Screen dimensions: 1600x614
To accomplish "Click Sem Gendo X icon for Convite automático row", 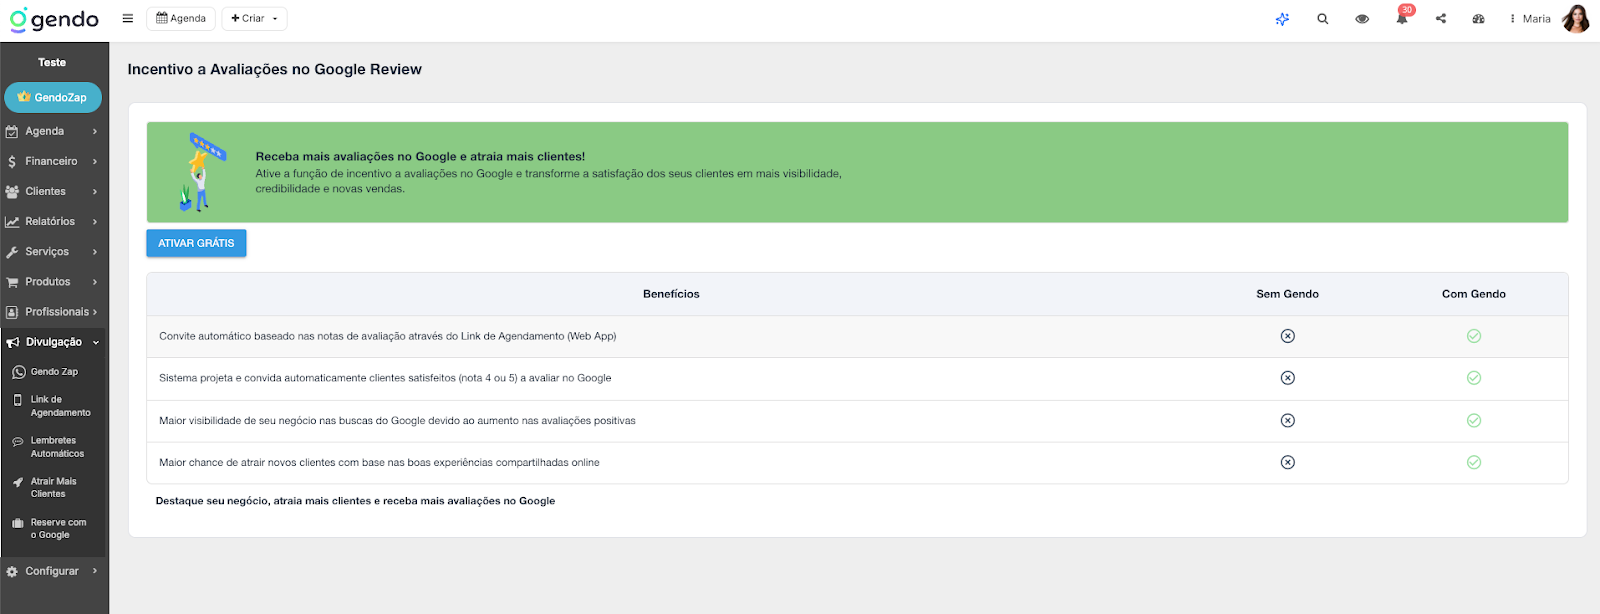I will point(1288,336).
